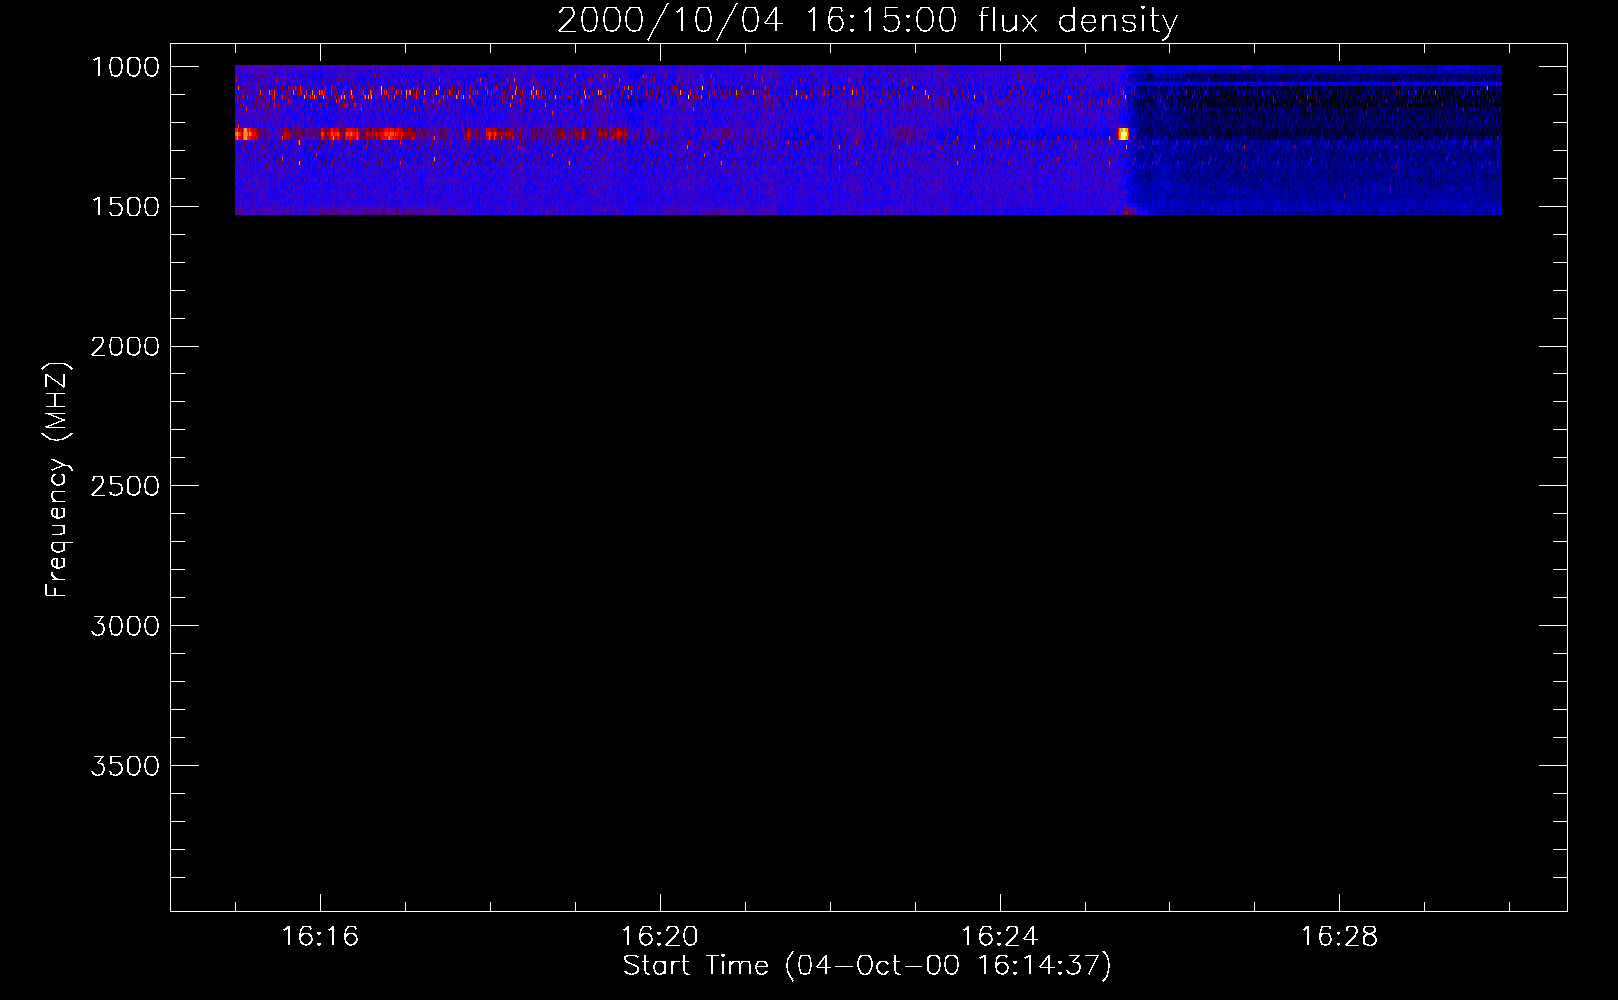The height and width of the screenshot is (1000, 1618).
Task: Select the 3500 frequency axis label
Action: point(125,767)
